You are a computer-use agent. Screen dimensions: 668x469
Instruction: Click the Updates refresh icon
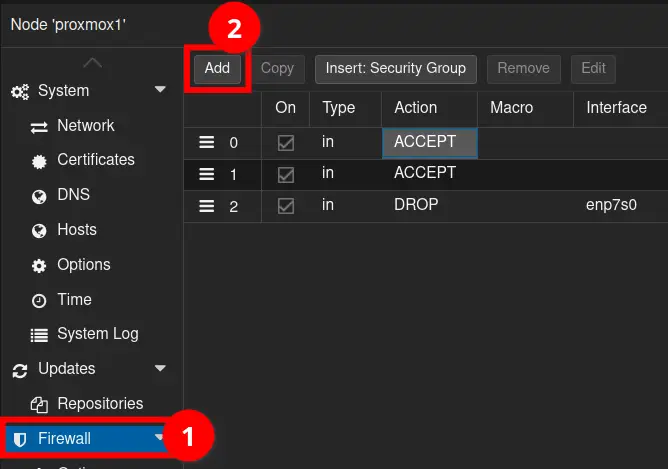pyautogui.click(x=20, y=371)
